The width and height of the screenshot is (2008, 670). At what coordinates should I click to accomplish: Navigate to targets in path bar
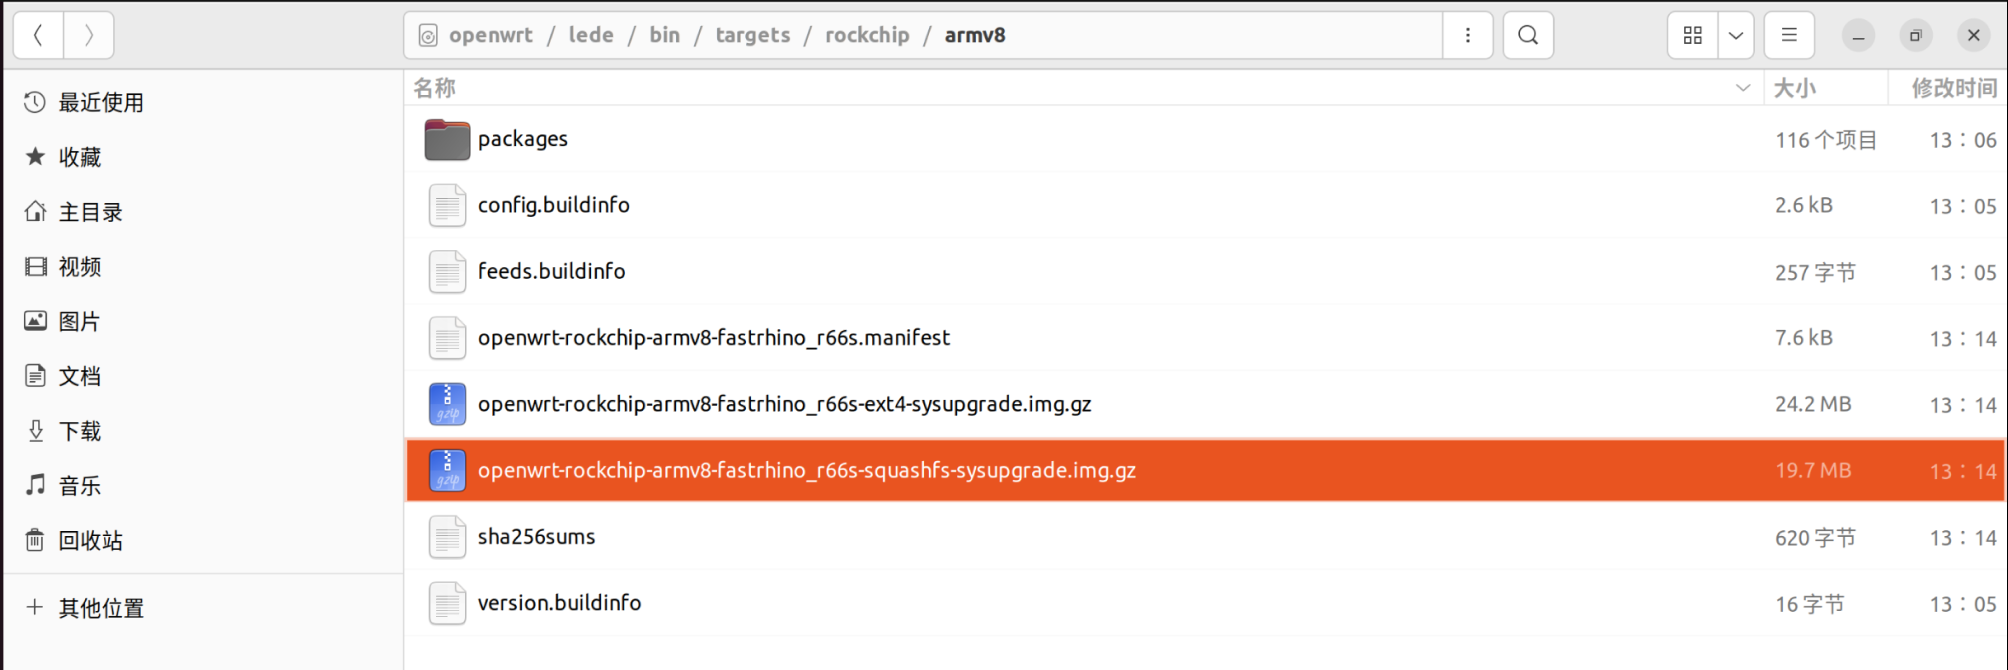tap(752, 35)
